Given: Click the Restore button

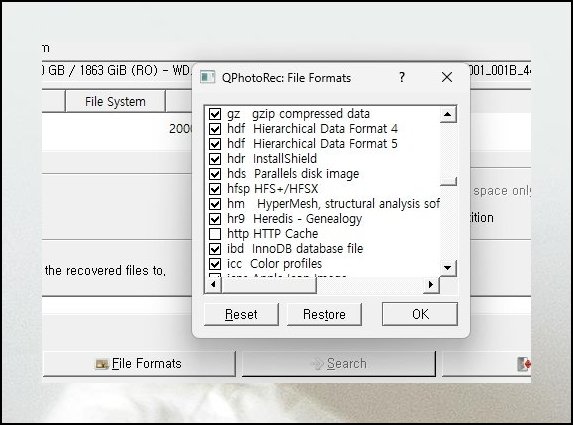Looking at the screenshot, I should (324, 314).
